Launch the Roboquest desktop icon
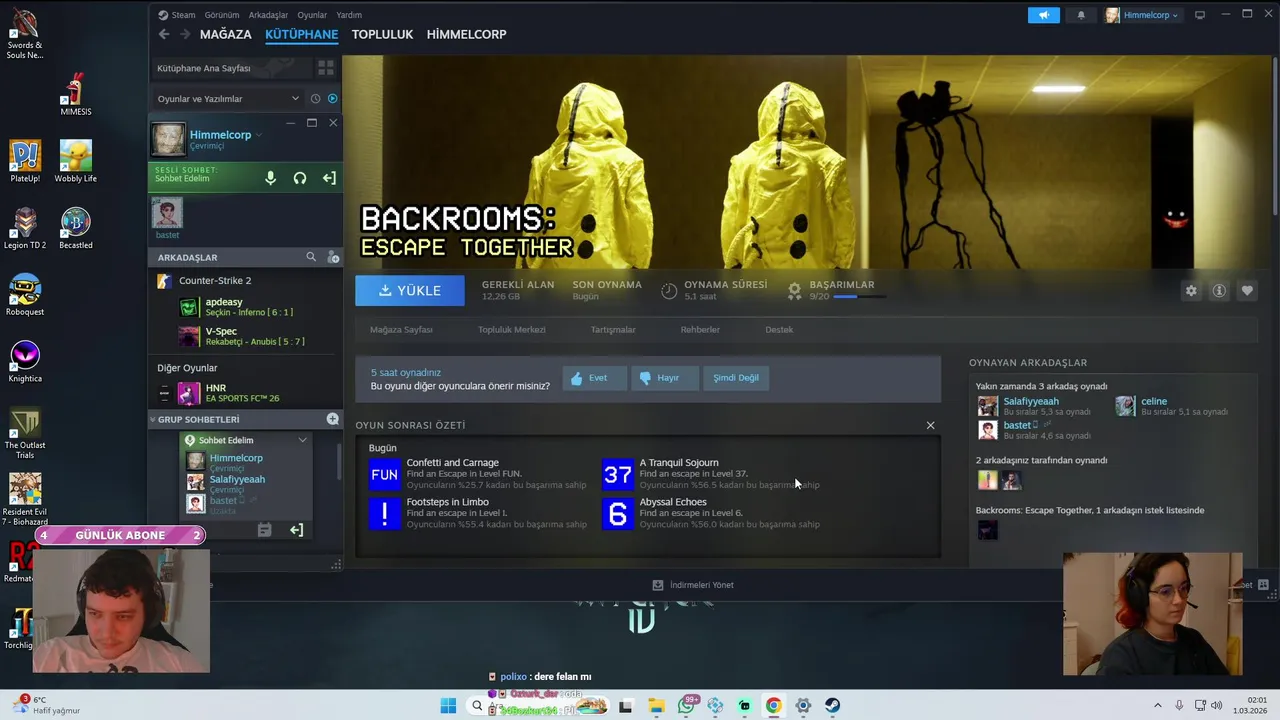 coord(25,295)
